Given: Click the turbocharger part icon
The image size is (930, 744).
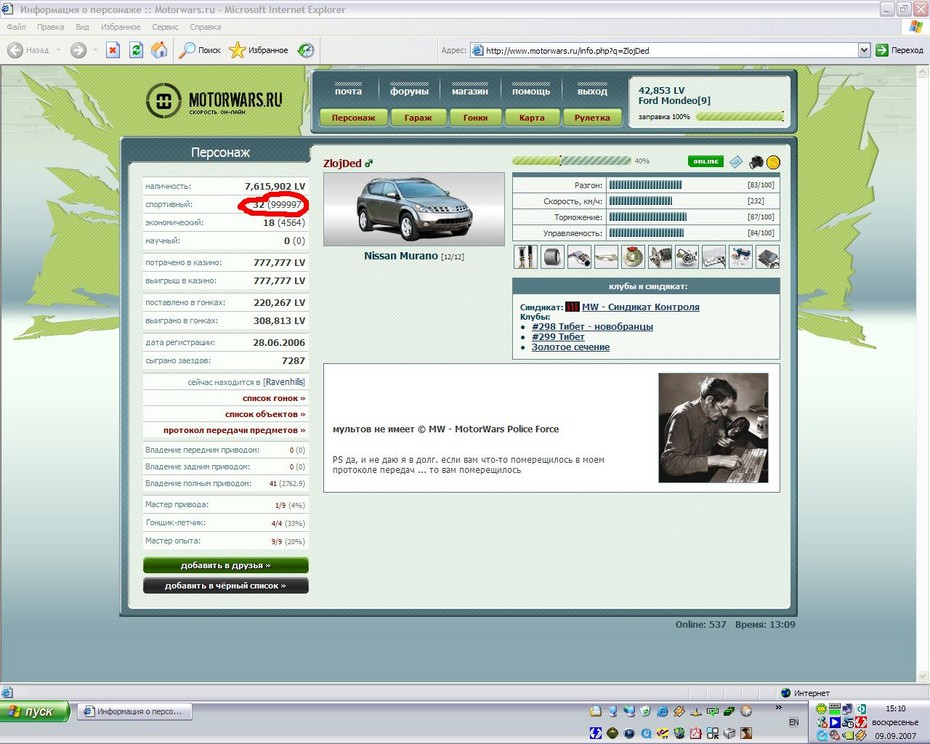Looking at the screenshot, I should [687, 257].
